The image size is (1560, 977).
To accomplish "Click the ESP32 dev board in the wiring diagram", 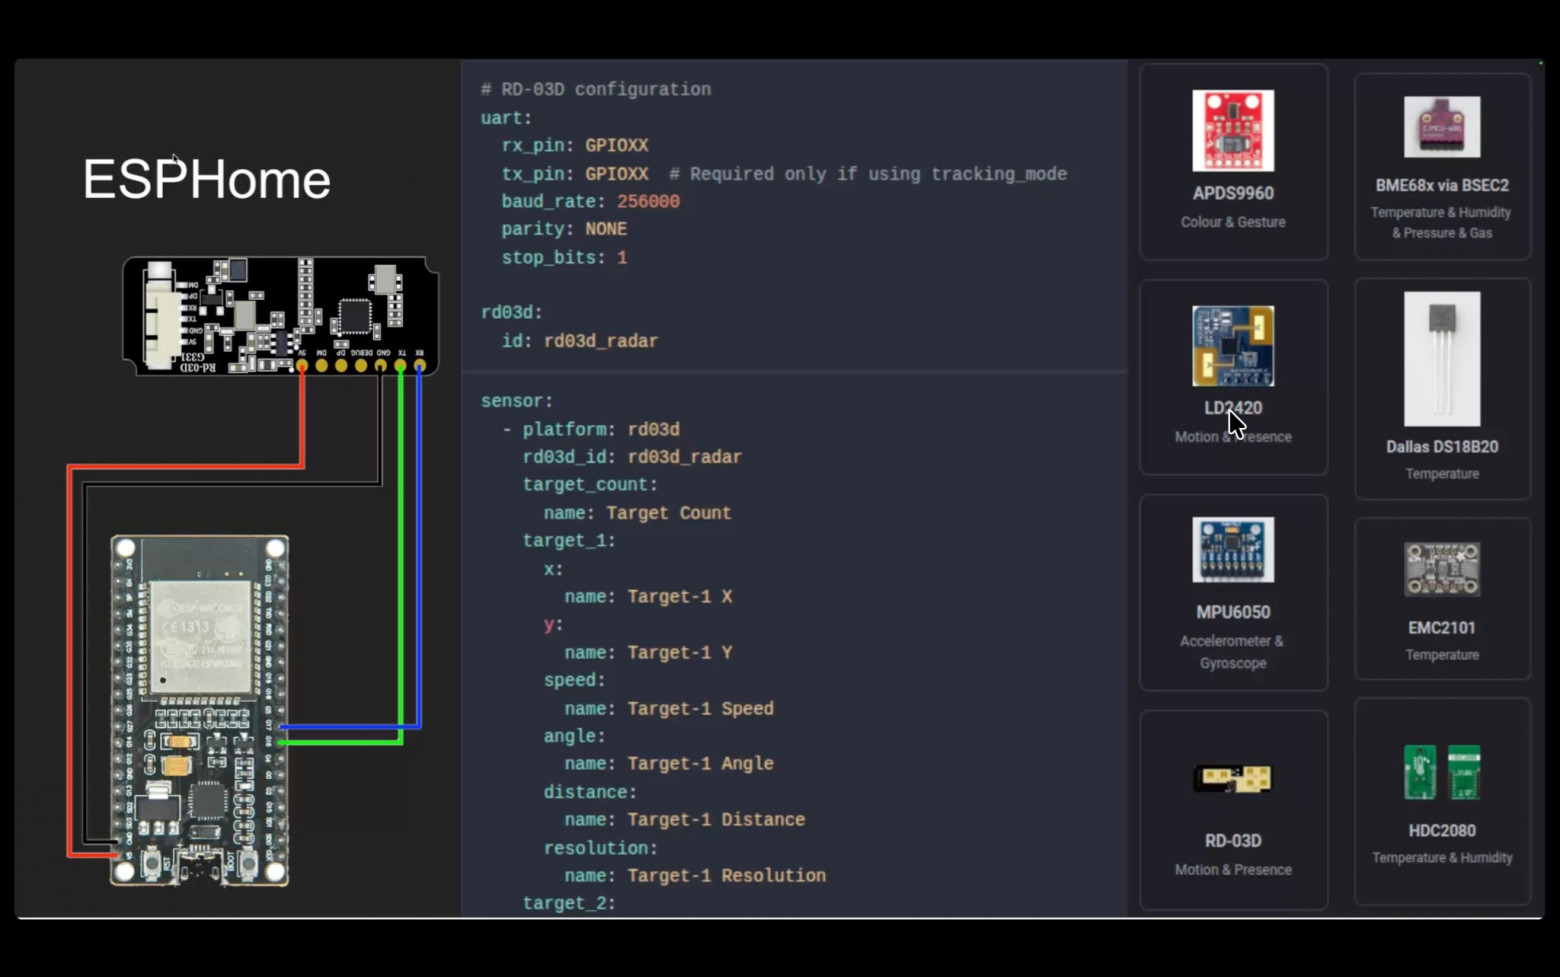I will (200, 711).
